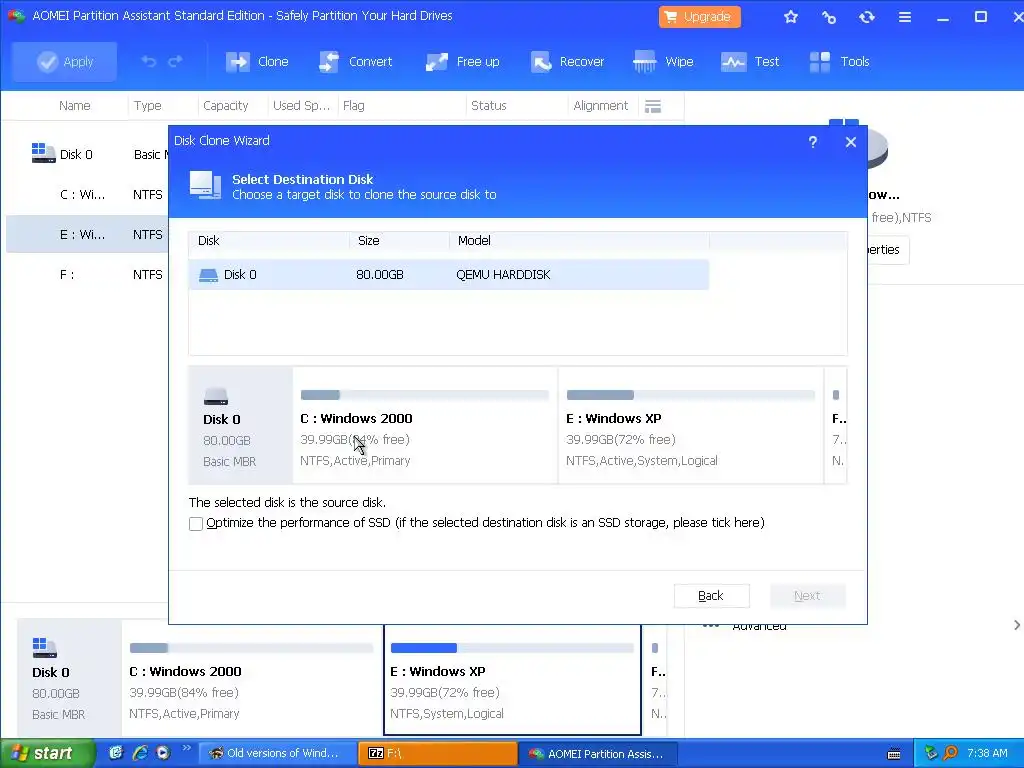Image resolution: width=1024 pixels, height=768 pixels.
Task: Click the key-shaped register icon in title bar
Action: point(829,17)
